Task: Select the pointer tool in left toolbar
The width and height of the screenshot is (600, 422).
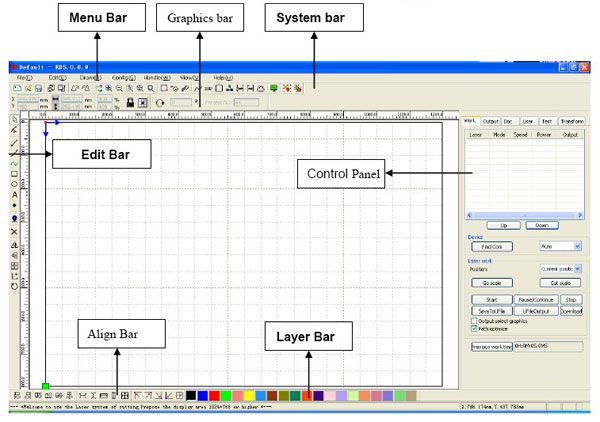Action: (14, 119)
